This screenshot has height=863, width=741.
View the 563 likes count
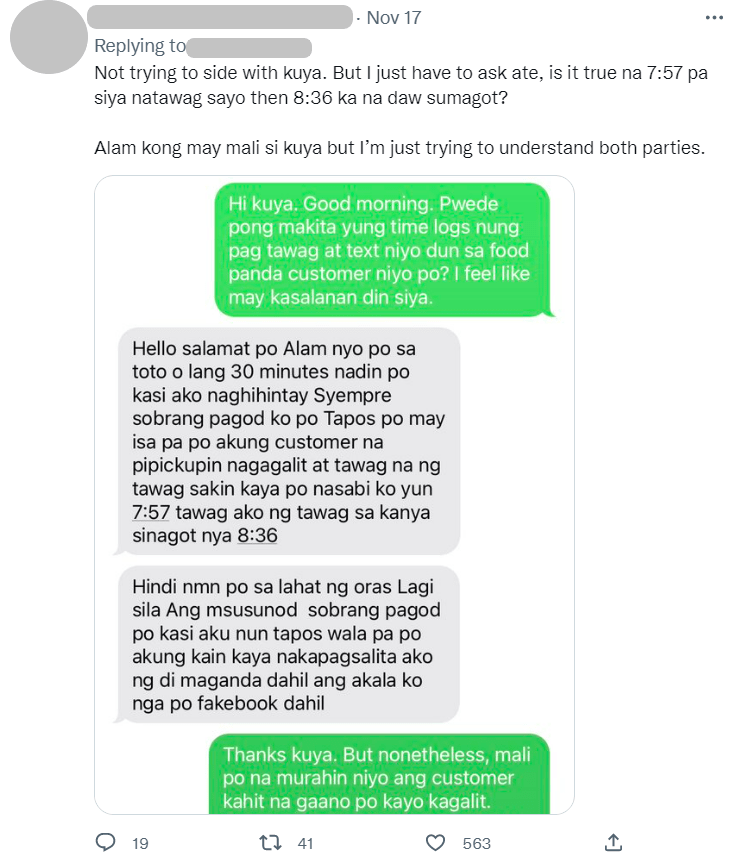(476, 843)
